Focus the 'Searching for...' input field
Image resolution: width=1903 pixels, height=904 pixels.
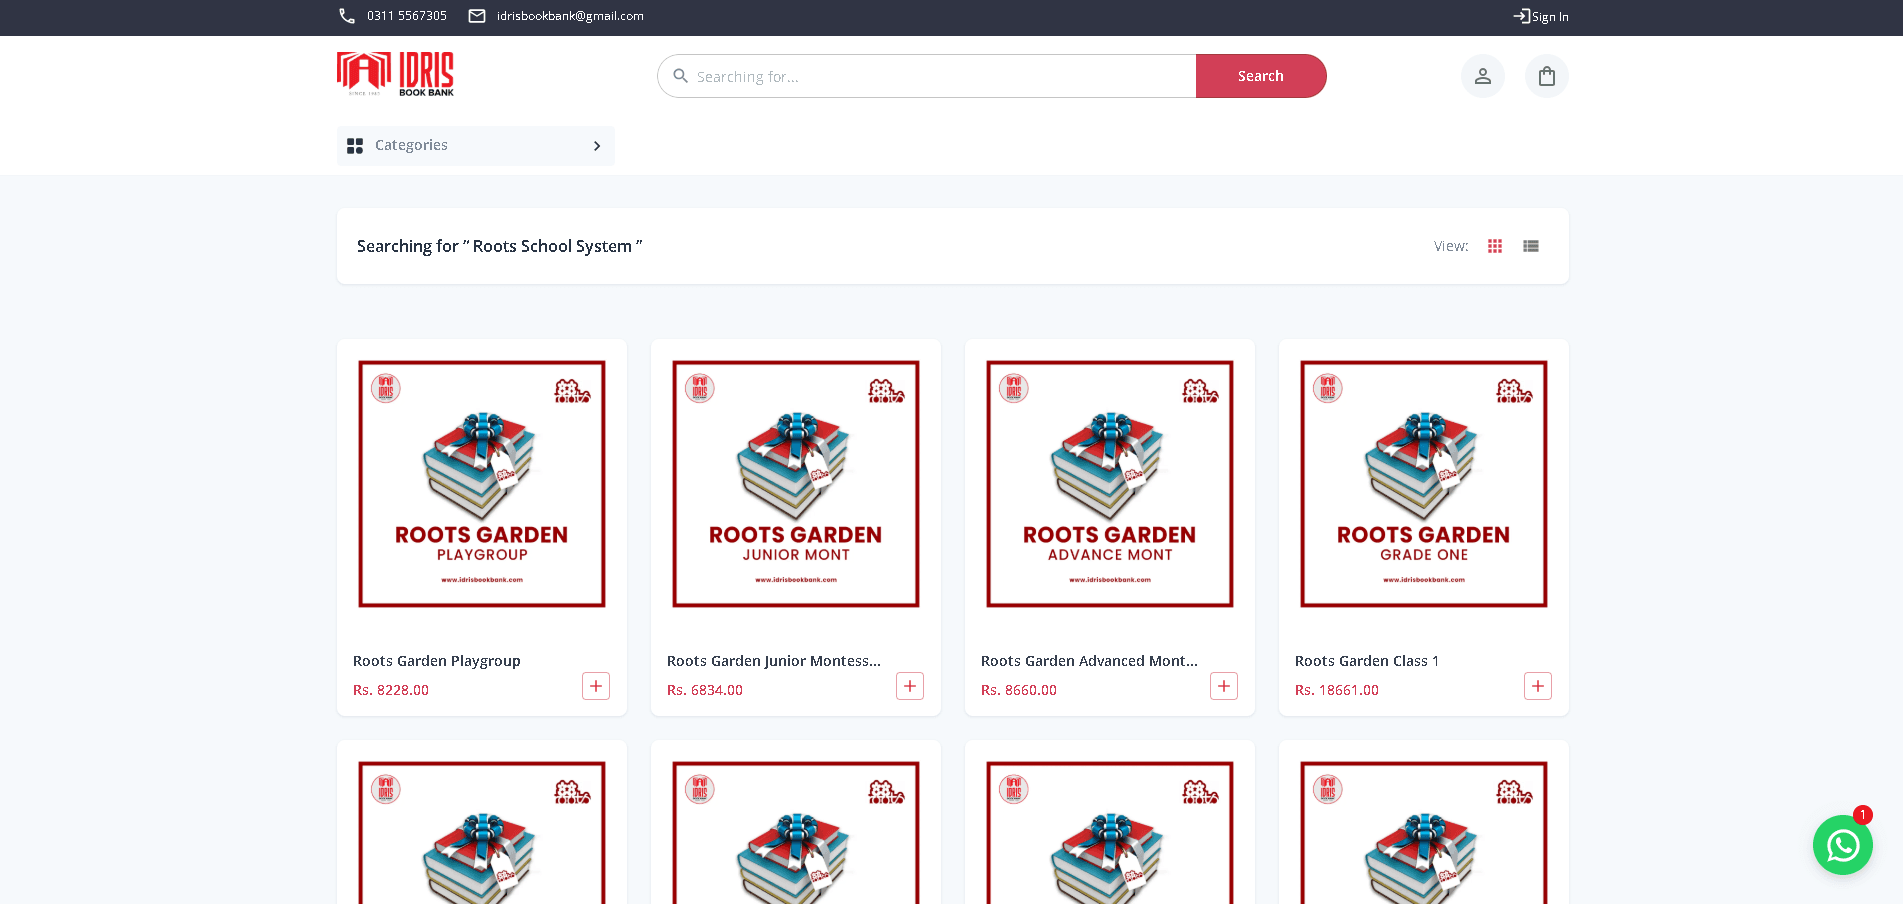pos(927,76)
